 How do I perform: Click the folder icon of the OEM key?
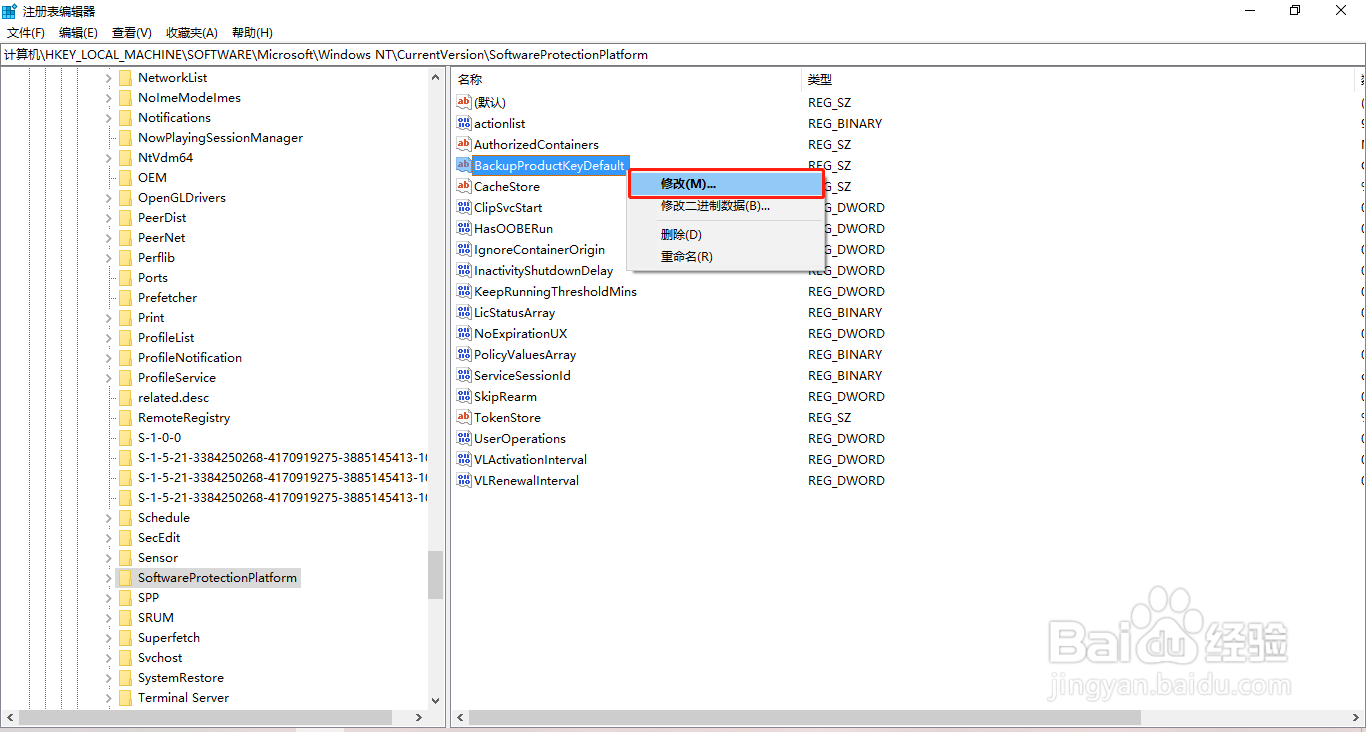[x=124, y=177]
